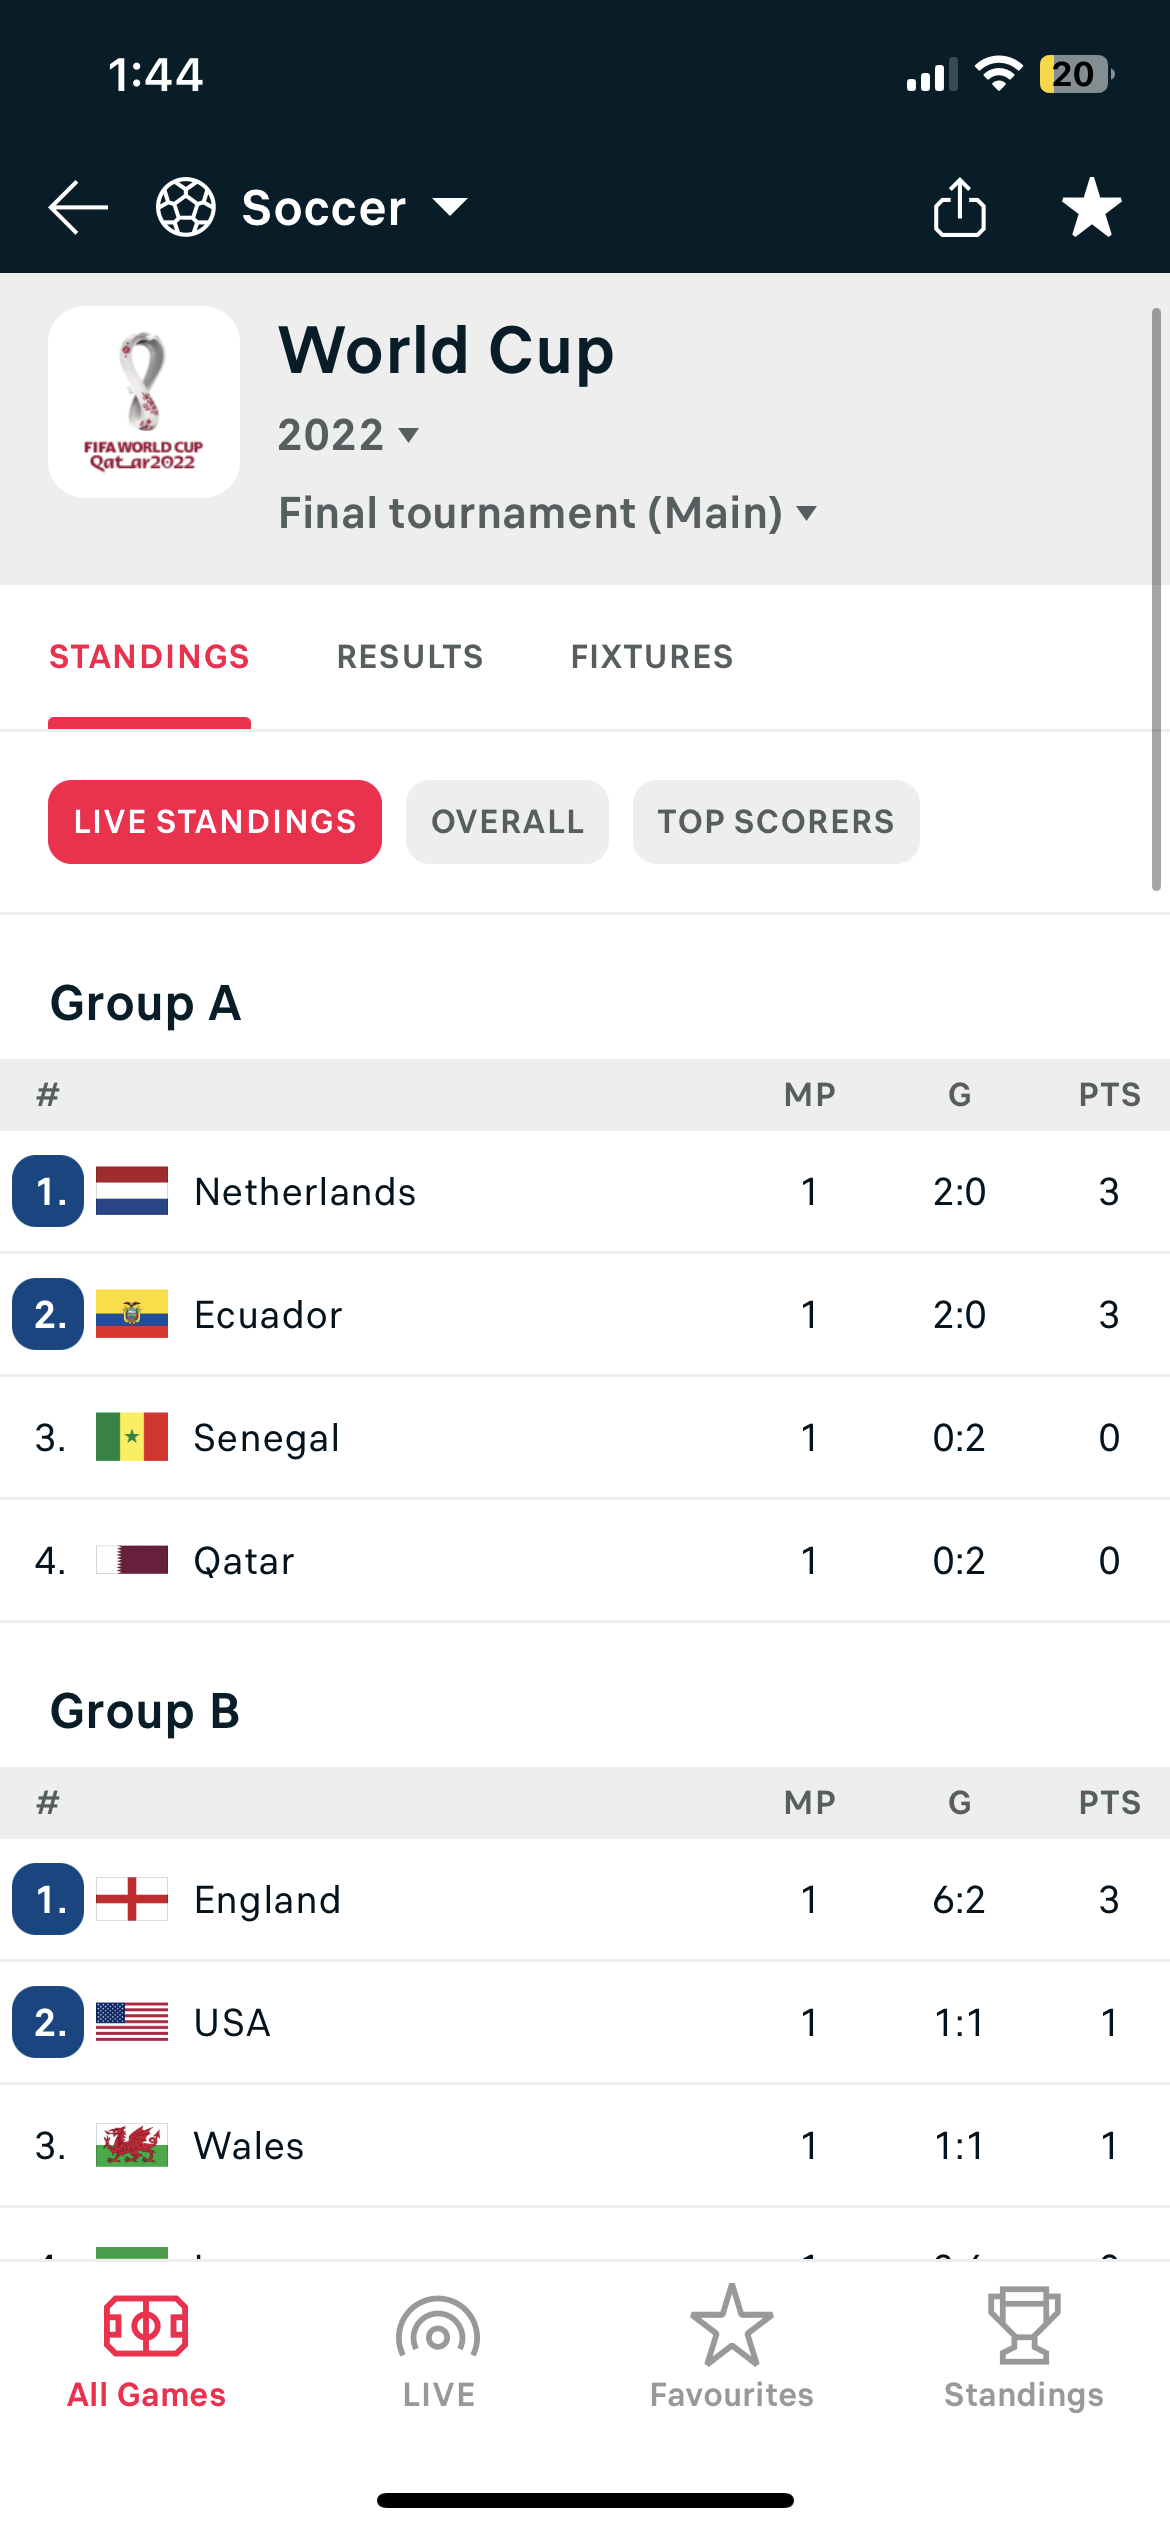The width and height of the screenshot is (1170, 2532).
Task: Toggle the favourite star in header
Action: (1091, 208)
